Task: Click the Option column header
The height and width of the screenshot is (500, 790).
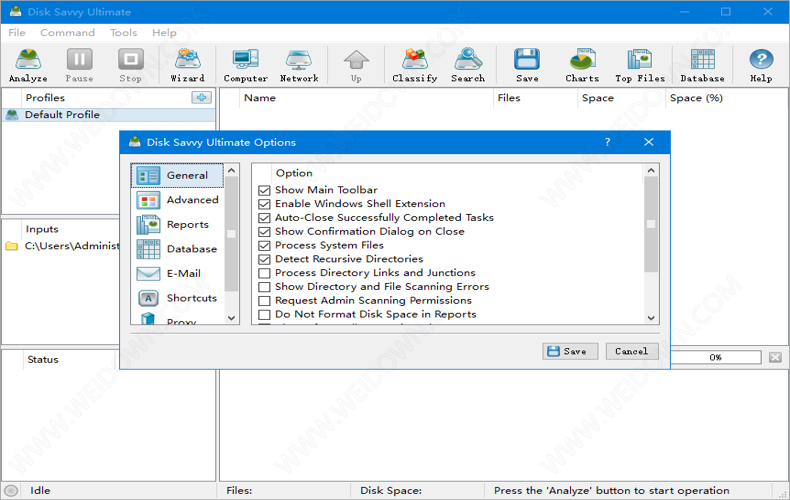Action: 294,173
